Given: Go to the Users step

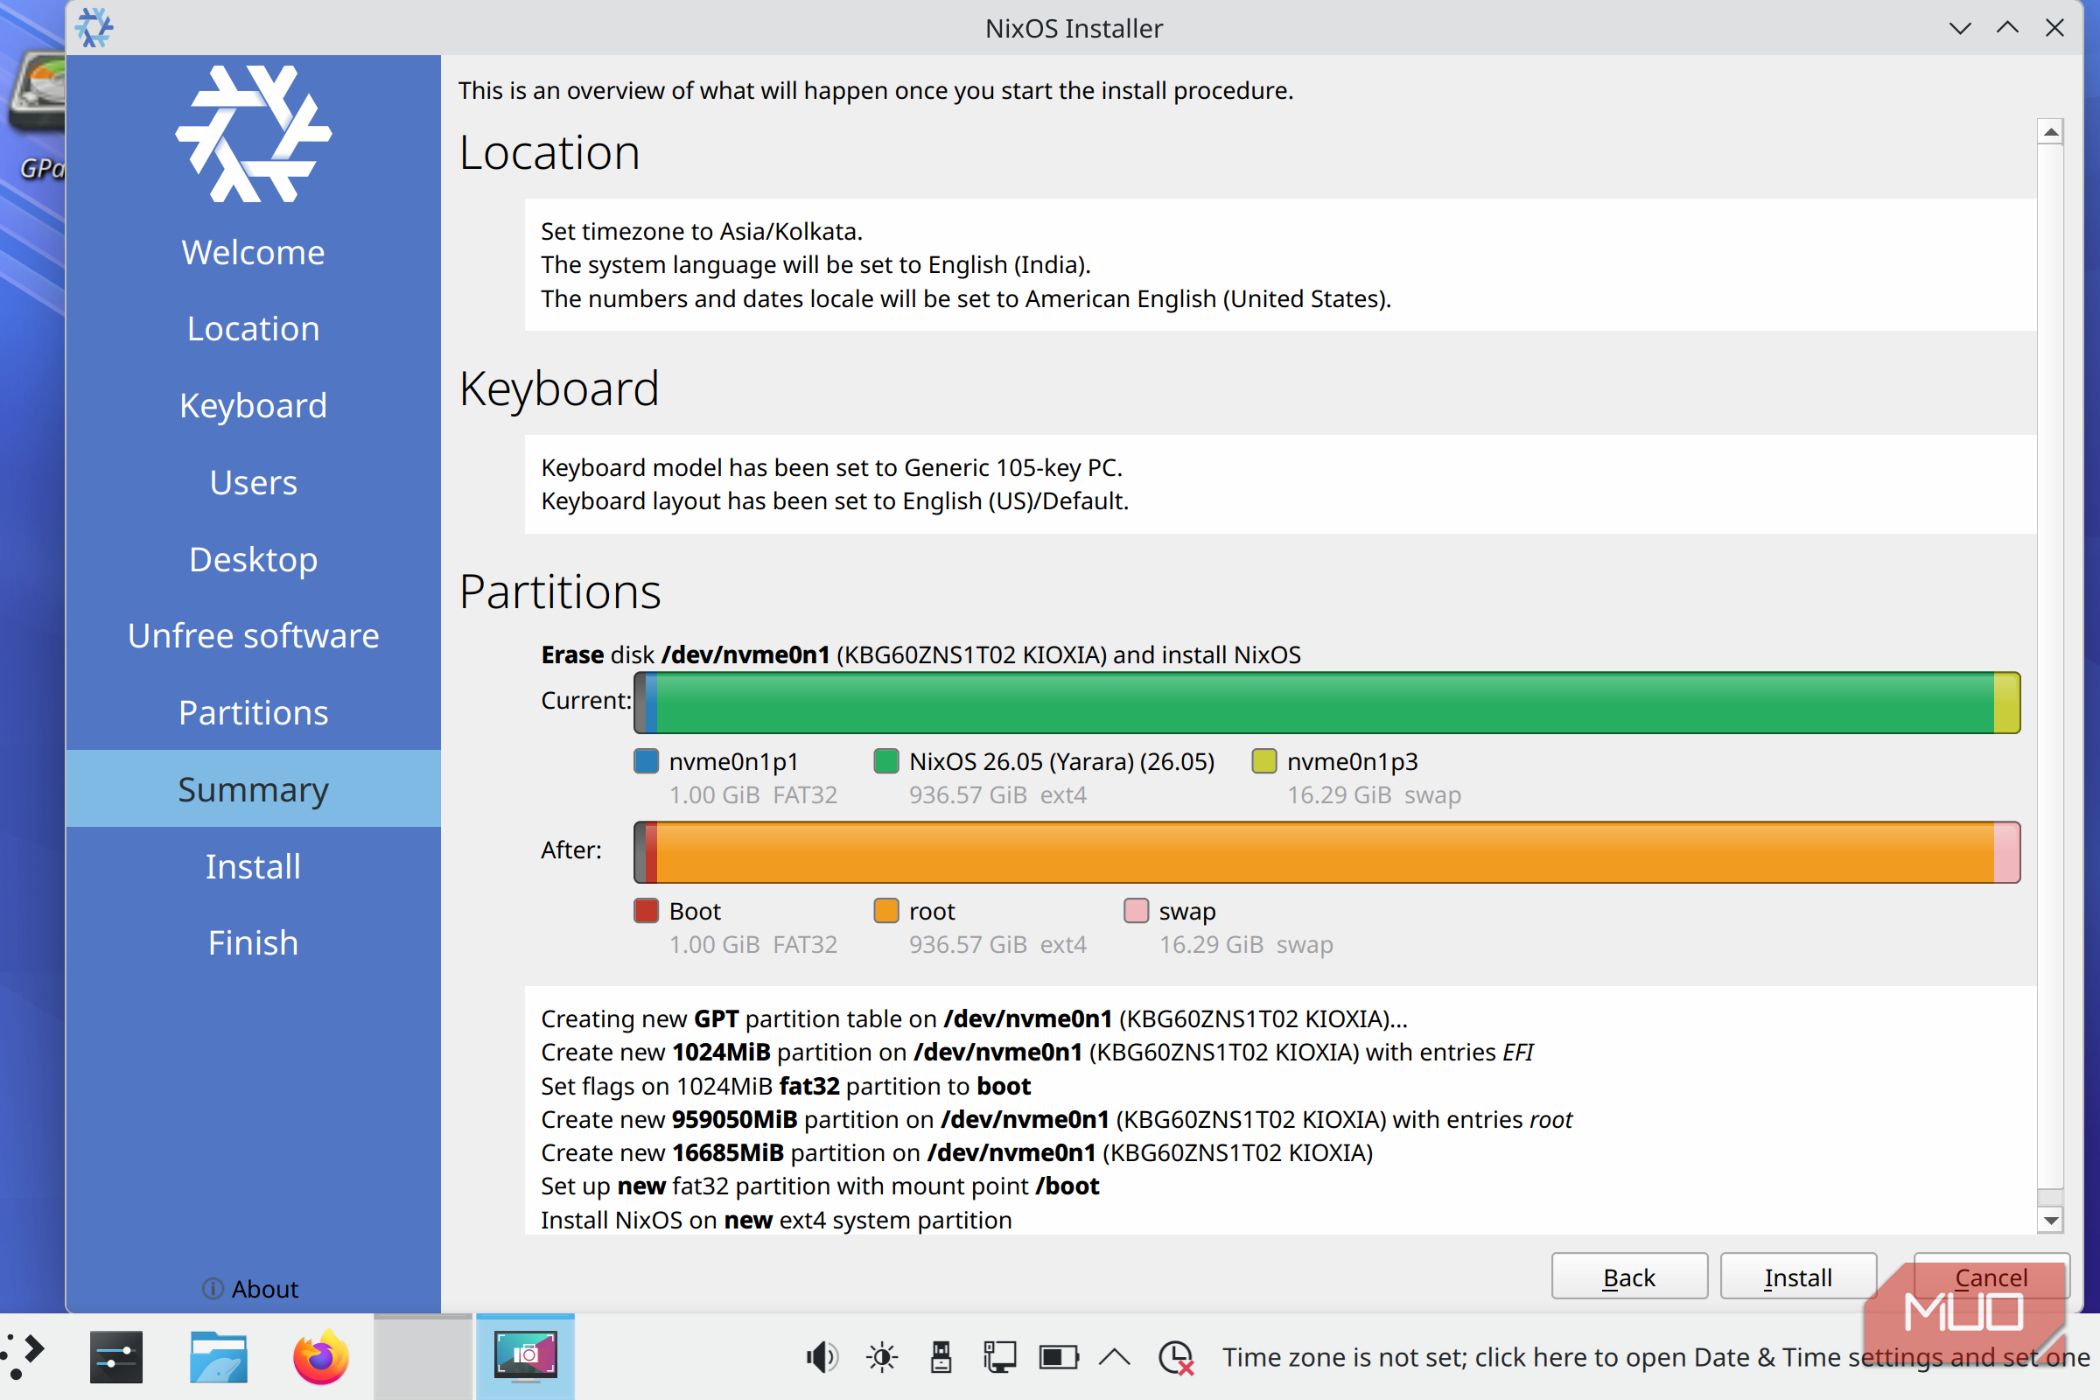Looking at the screenshot, I should pyautogui.click(x=253, y=482).
